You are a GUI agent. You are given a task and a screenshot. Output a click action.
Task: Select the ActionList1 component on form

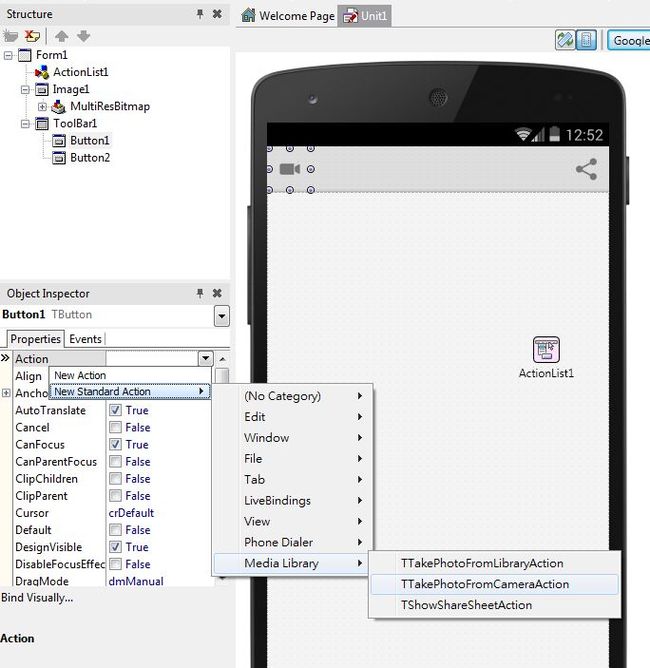click(x=546, y=357)
